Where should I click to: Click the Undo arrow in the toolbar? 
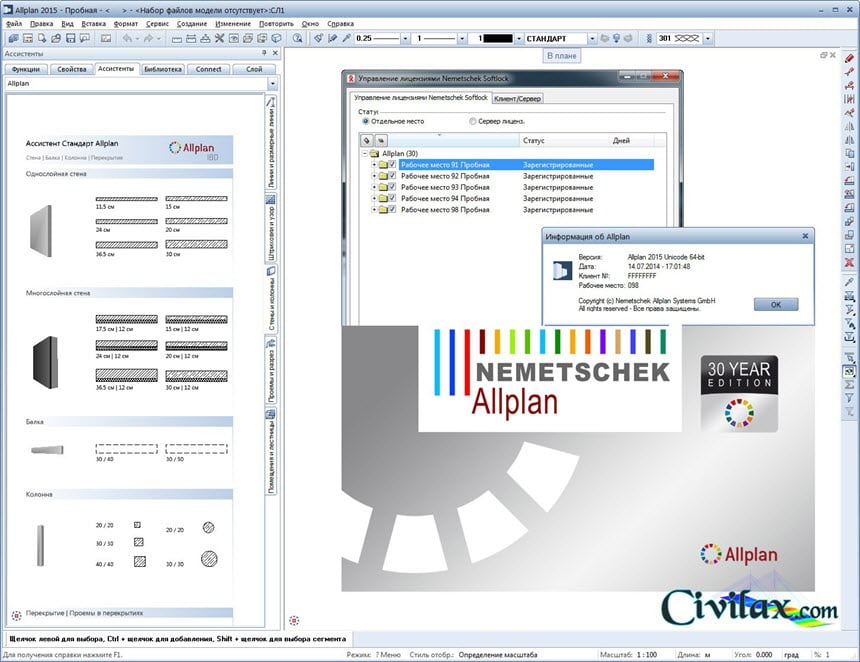pyautogui.click(x=127, y=38)
